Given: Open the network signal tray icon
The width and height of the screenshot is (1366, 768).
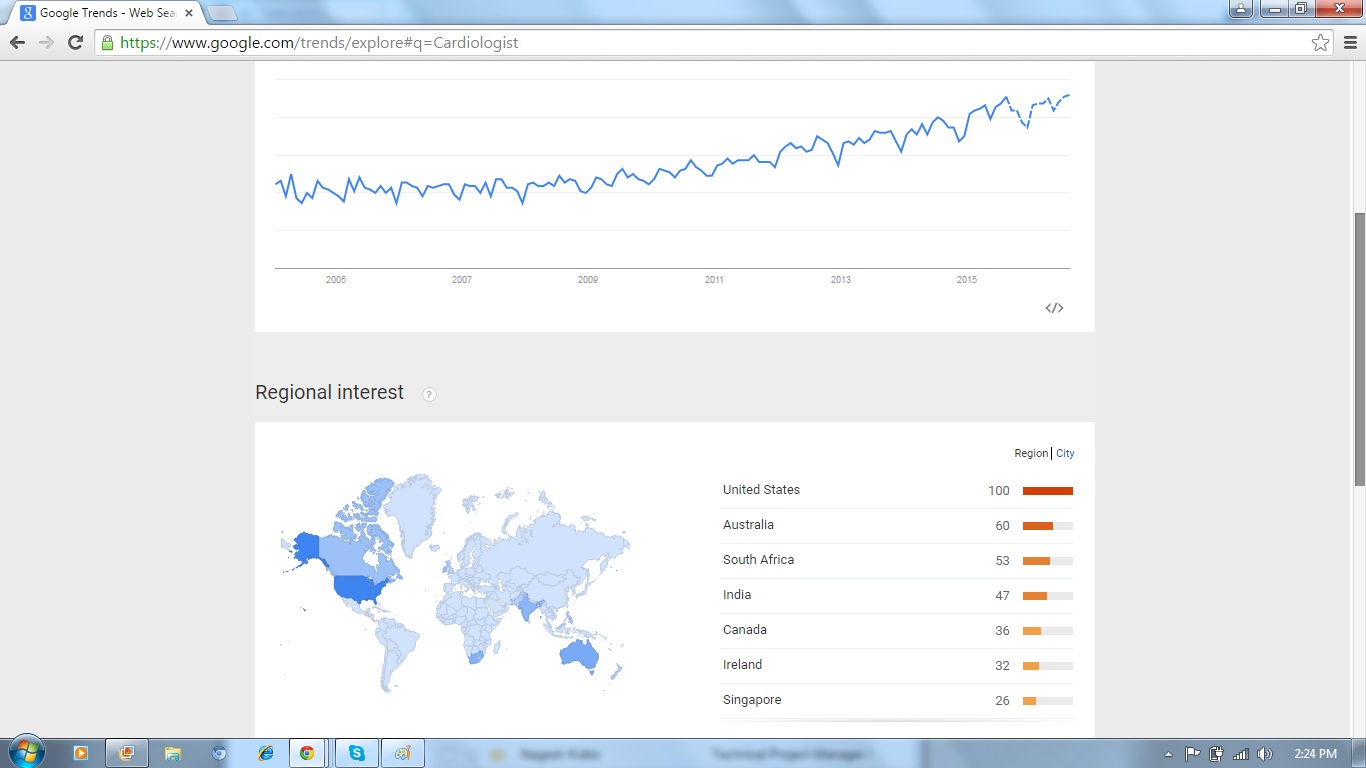Looking at the screenshot, I should (1241, 754).
